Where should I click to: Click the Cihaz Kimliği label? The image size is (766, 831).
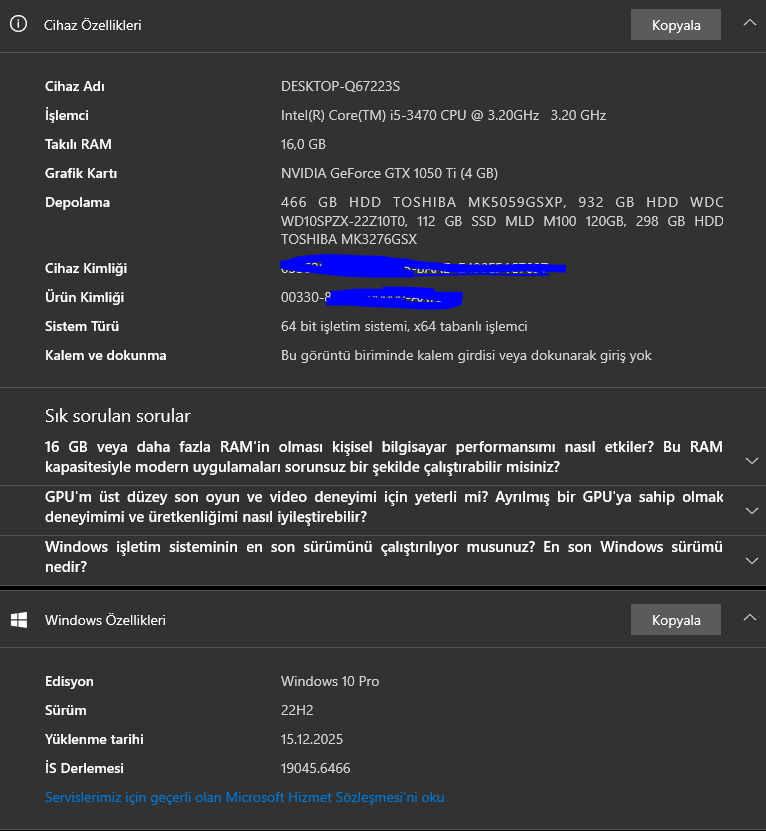point(86,268)
